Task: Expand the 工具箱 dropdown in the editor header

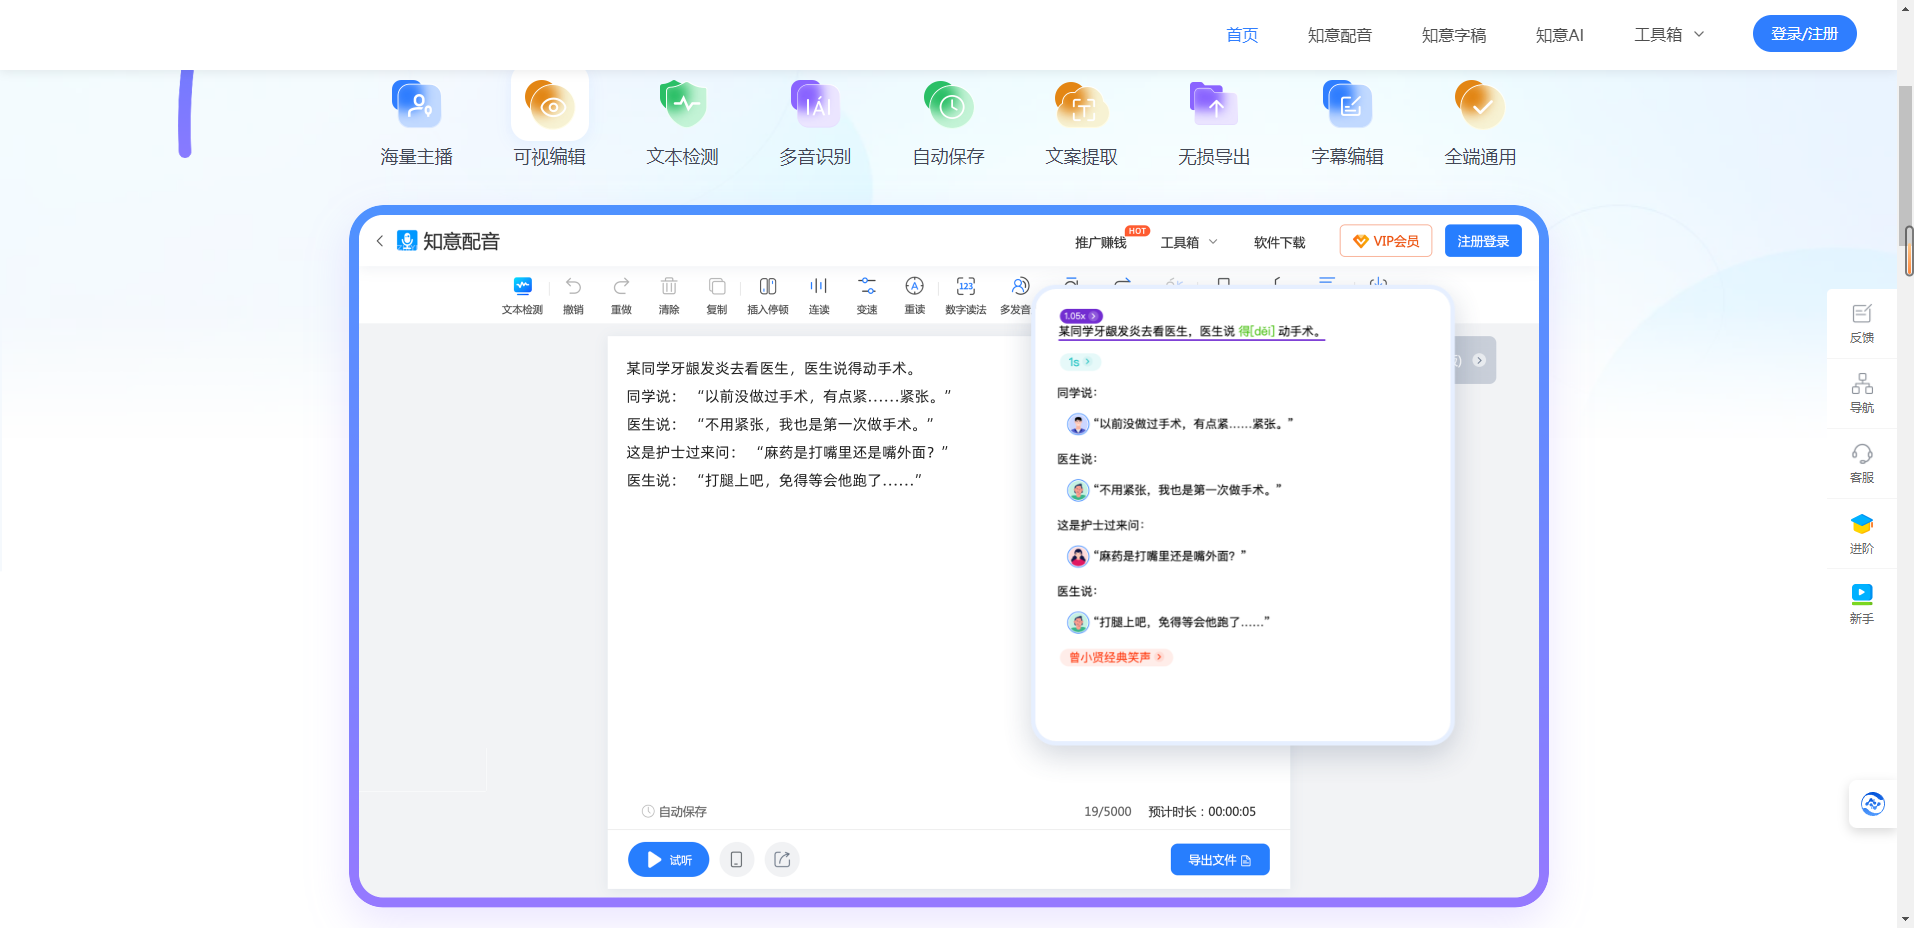Action: click(1188, 241)
